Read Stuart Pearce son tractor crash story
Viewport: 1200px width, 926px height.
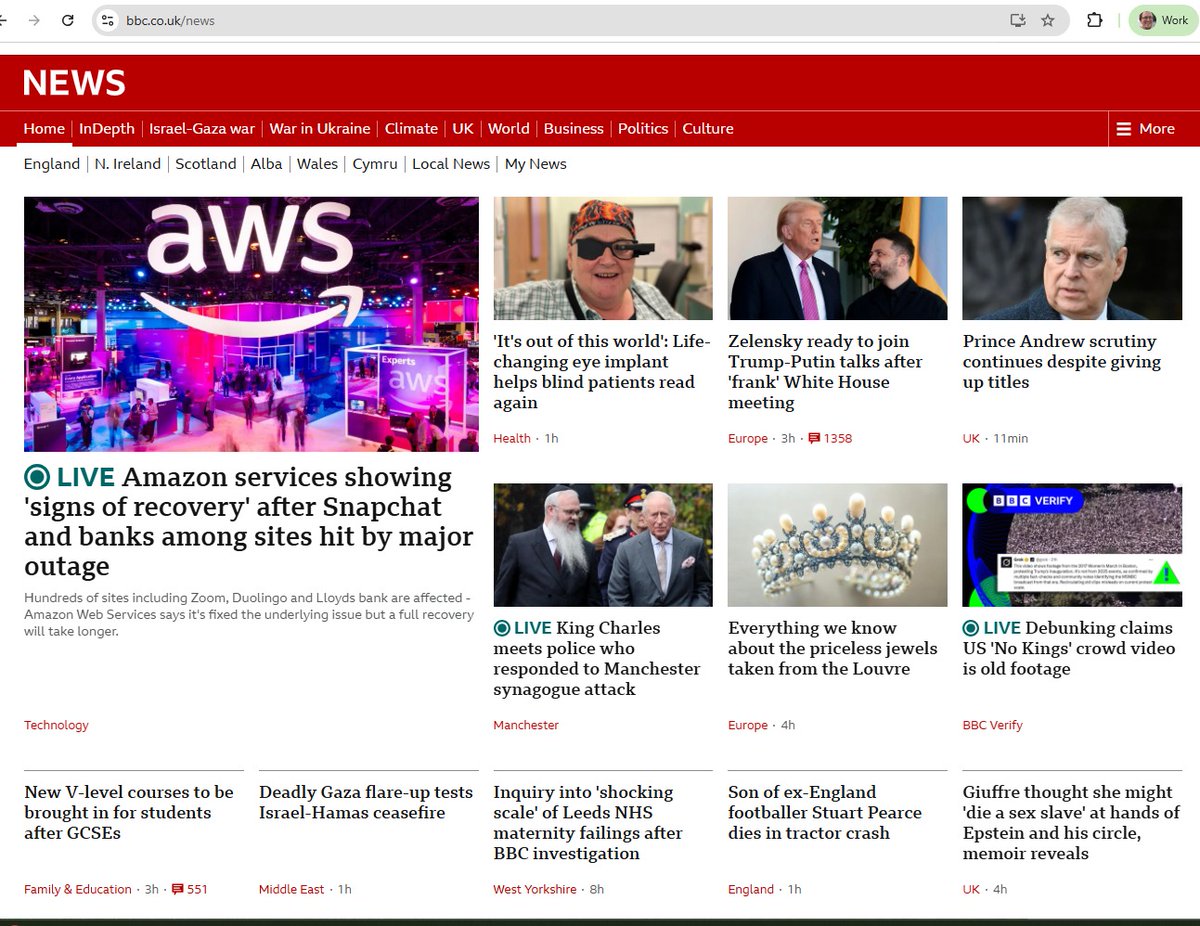[825, 812]
